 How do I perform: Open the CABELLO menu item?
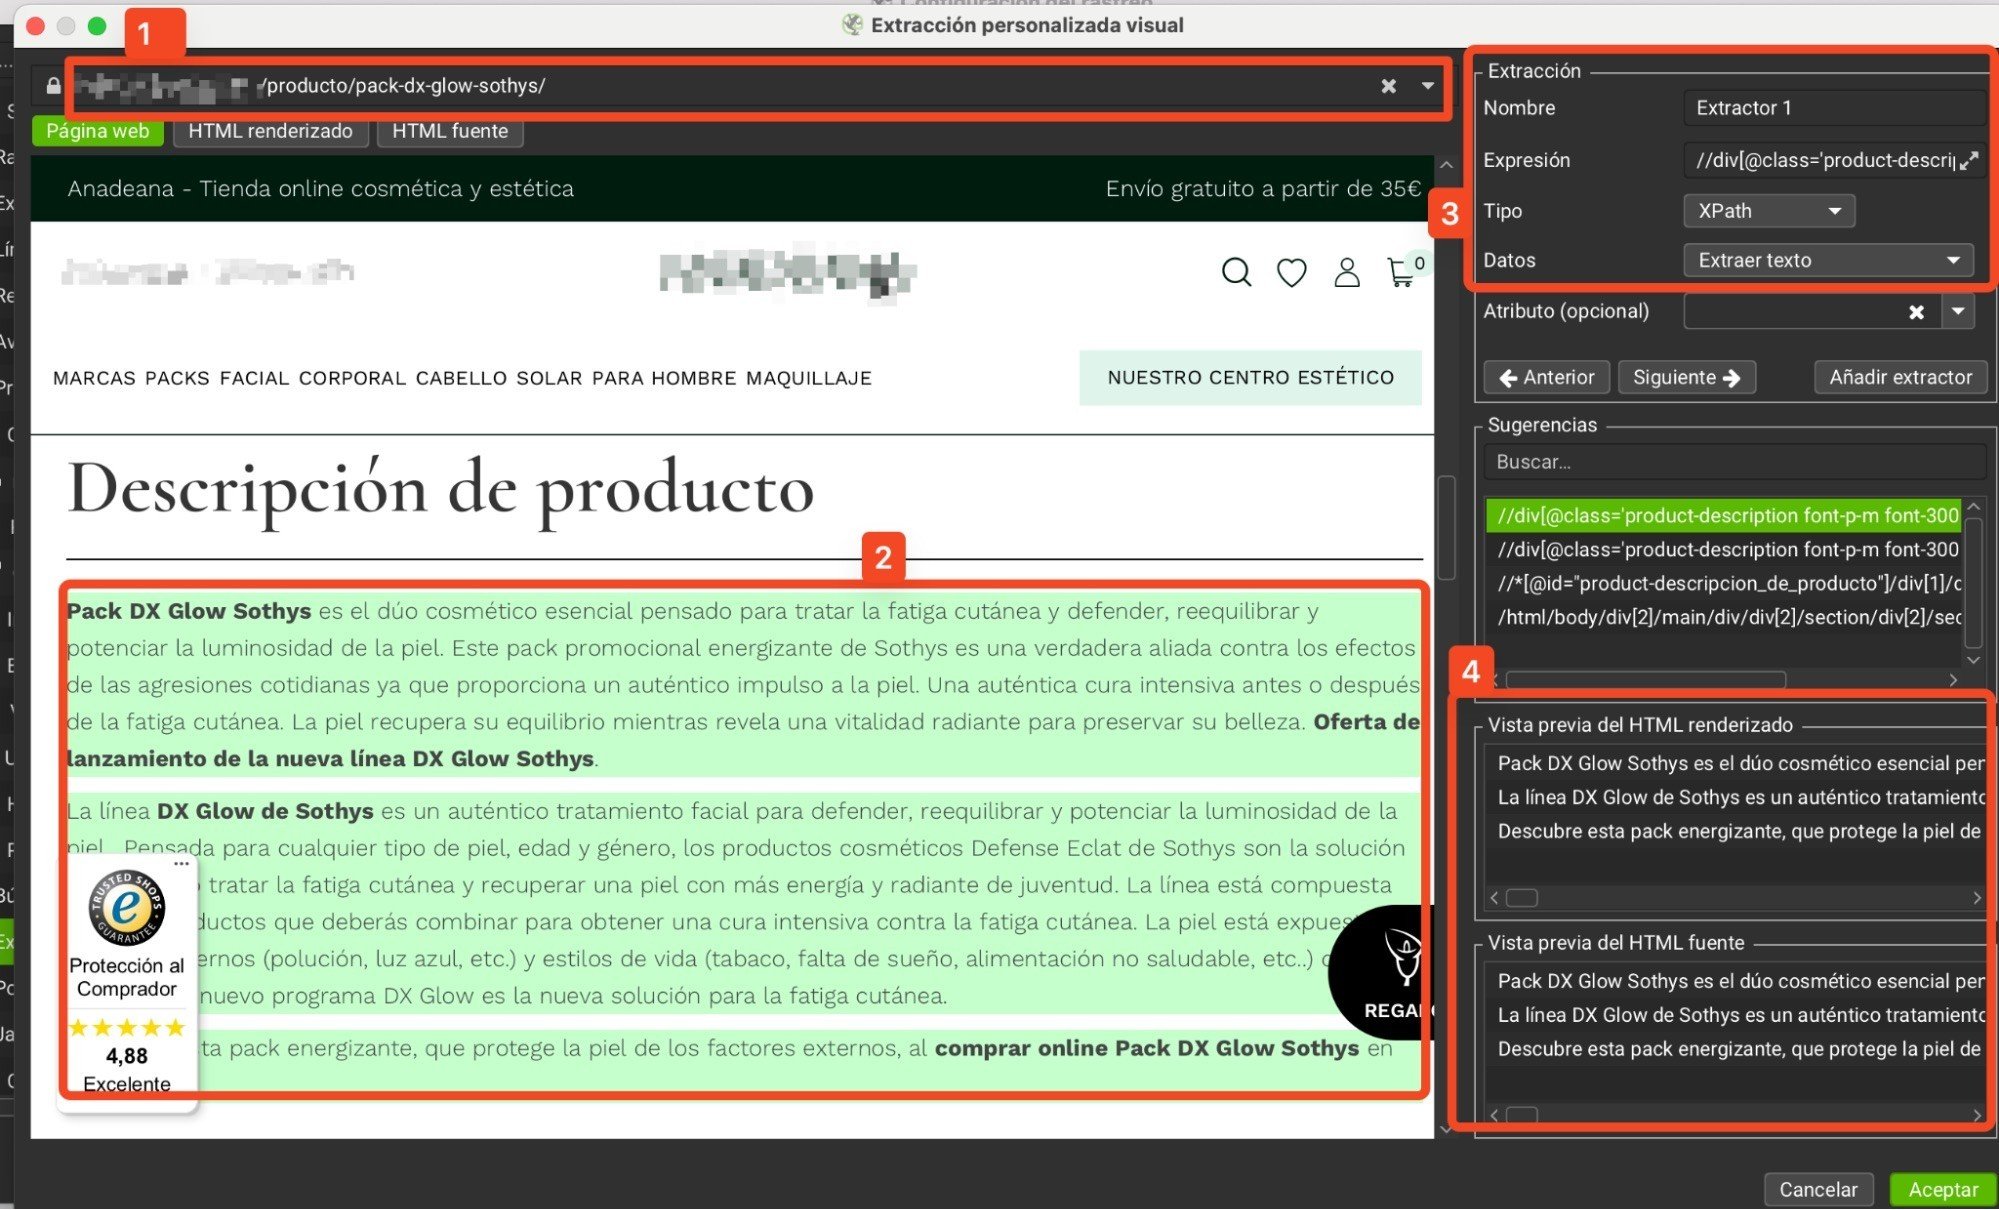pyautogui.click(x=461, y=378)
